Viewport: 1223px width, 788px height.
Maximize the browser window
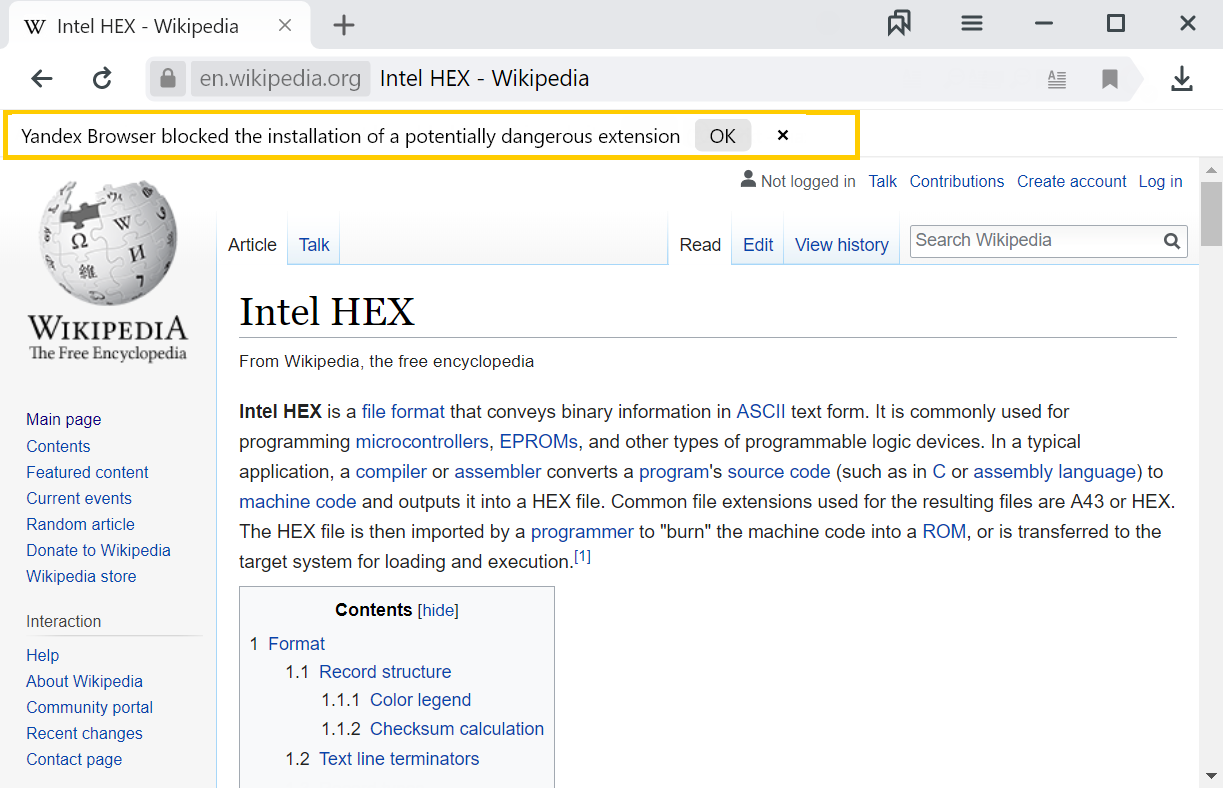[1116, 24]
